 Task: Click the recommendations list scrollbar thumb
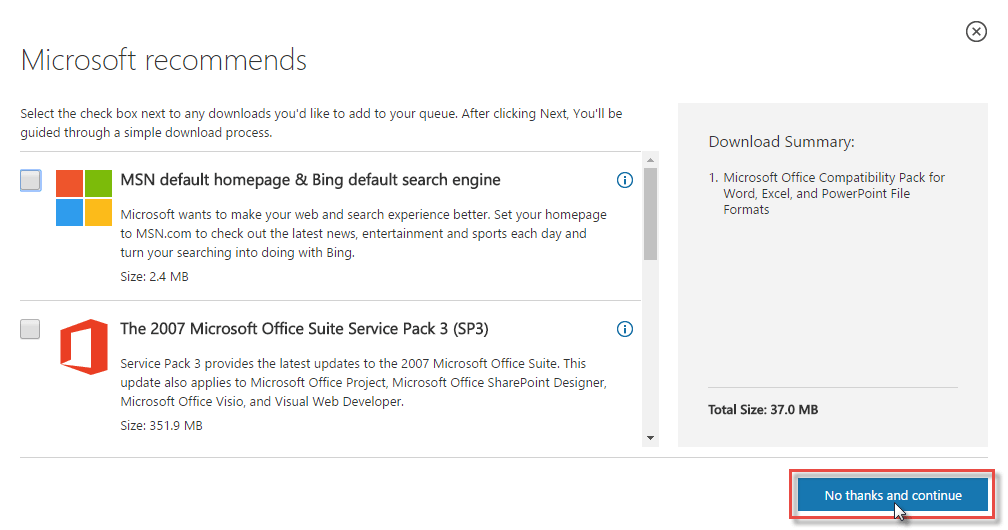[x=651, y=214]
